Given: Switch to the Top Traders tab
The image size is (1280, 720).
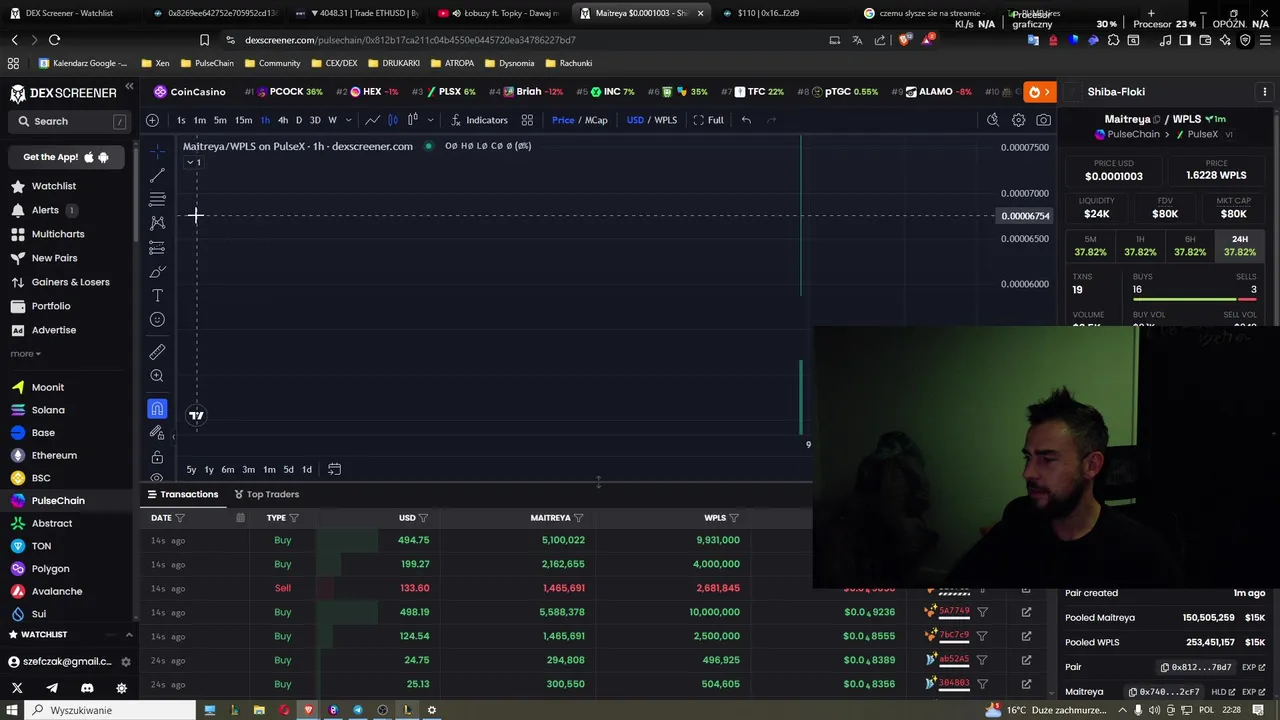Looking at the screenshot, I should tap(266, 494).
